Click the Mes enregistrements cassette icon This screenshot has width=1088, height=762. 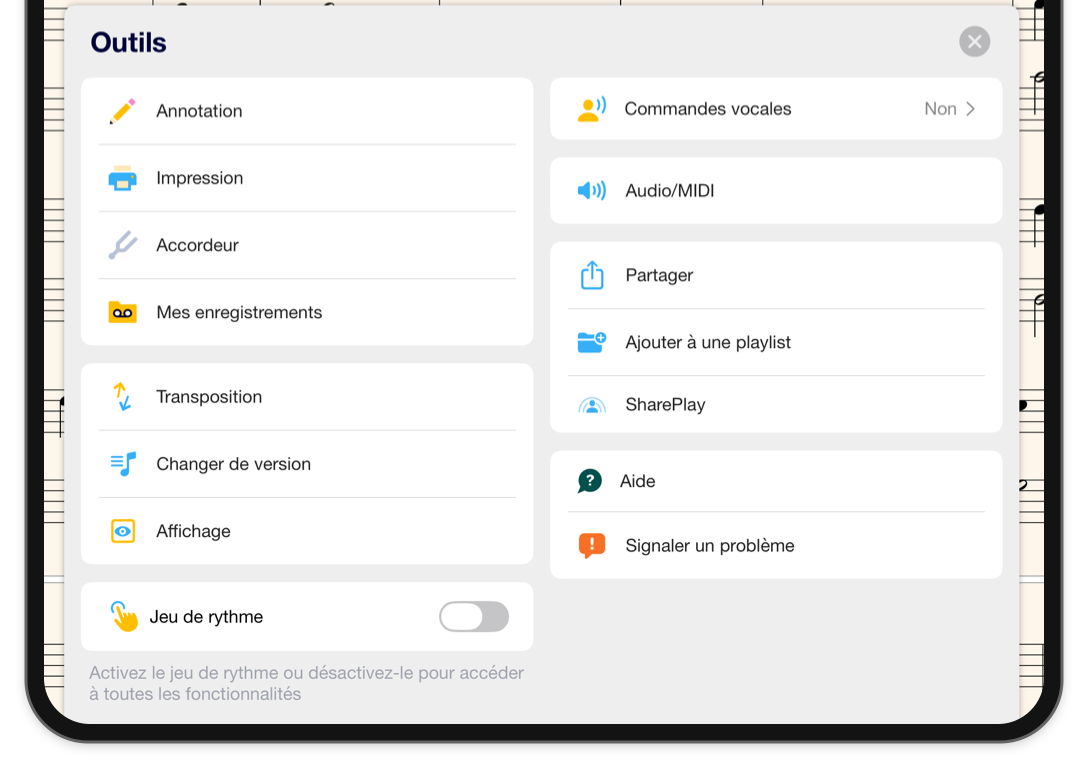123,312
